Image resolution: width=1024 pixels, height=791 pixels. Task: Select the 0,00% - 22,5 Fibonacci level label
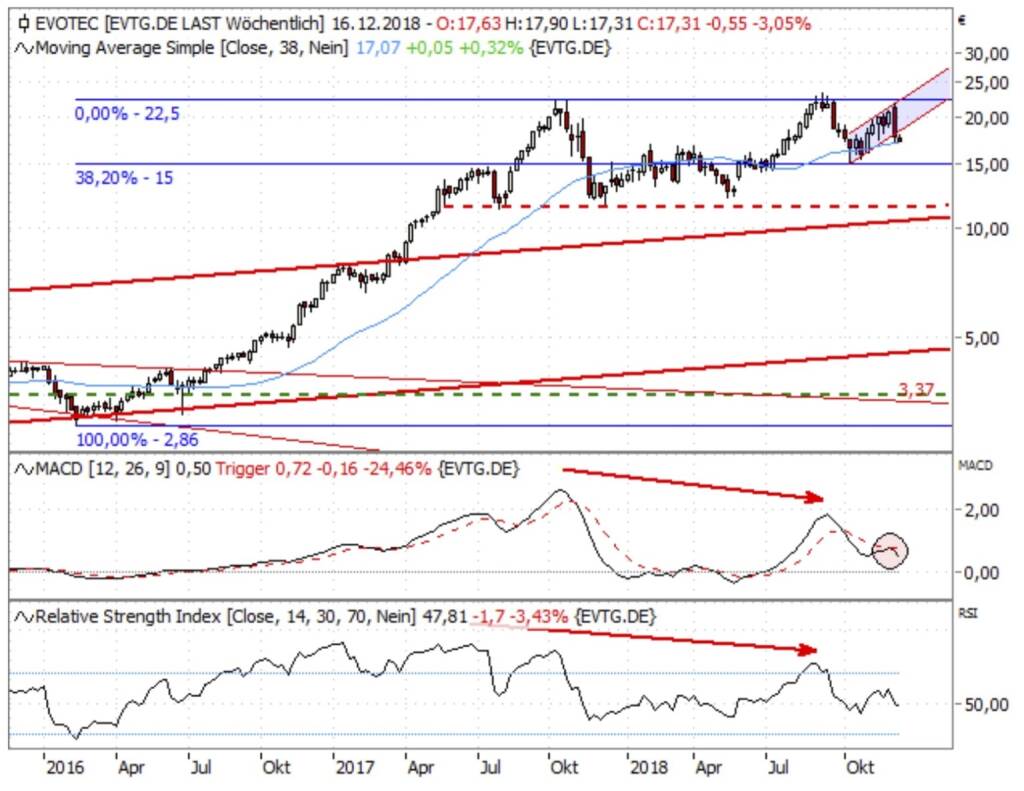(x=127, y=114)
